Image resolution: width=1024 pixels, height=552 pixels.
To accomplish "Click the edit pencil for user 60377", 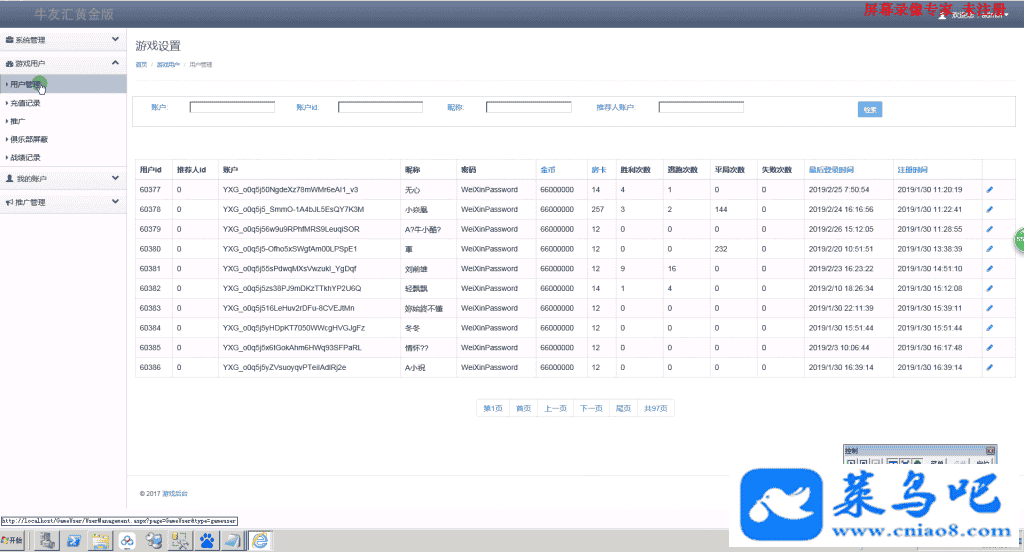I will pos(989,189).
